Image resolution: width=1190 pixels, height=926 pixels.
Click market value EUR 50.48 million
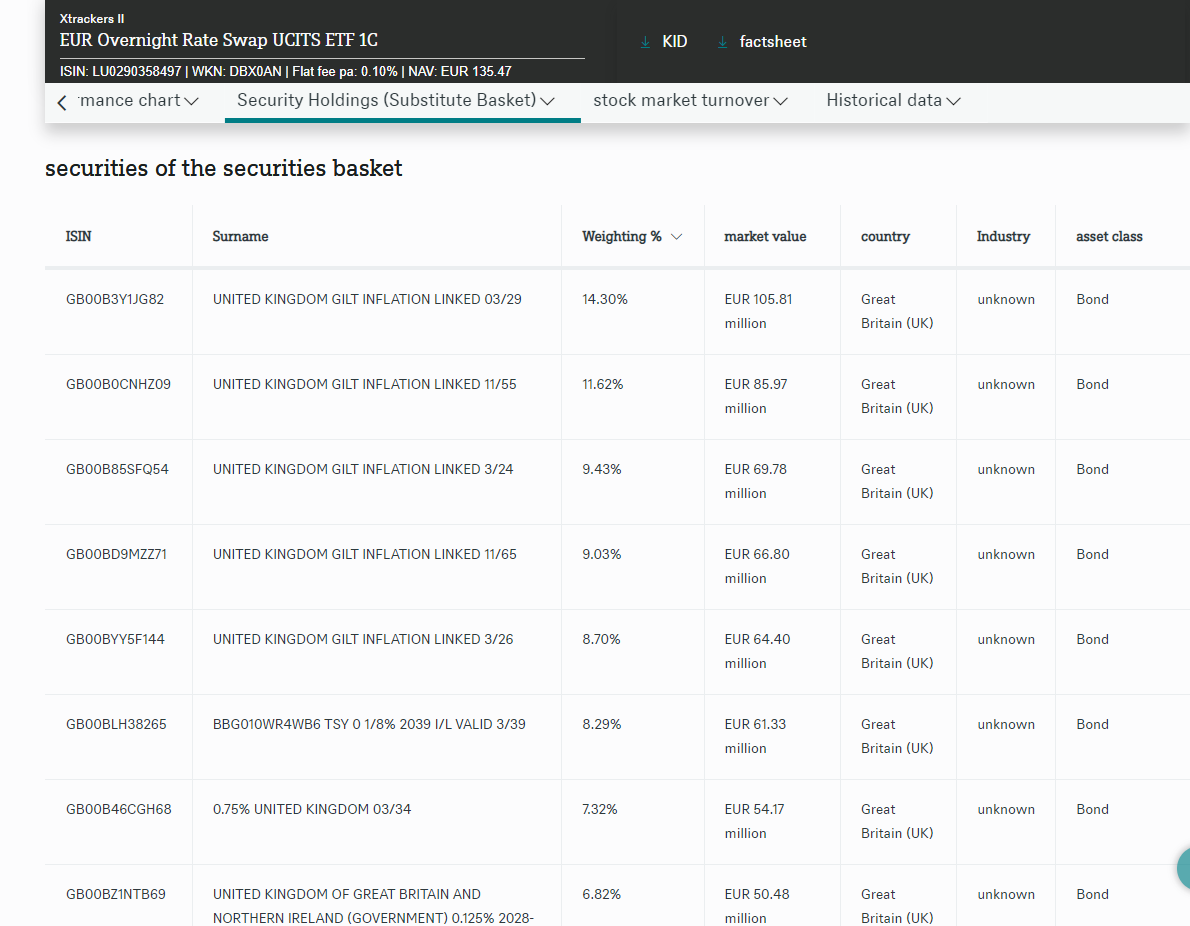click(757, 906)
